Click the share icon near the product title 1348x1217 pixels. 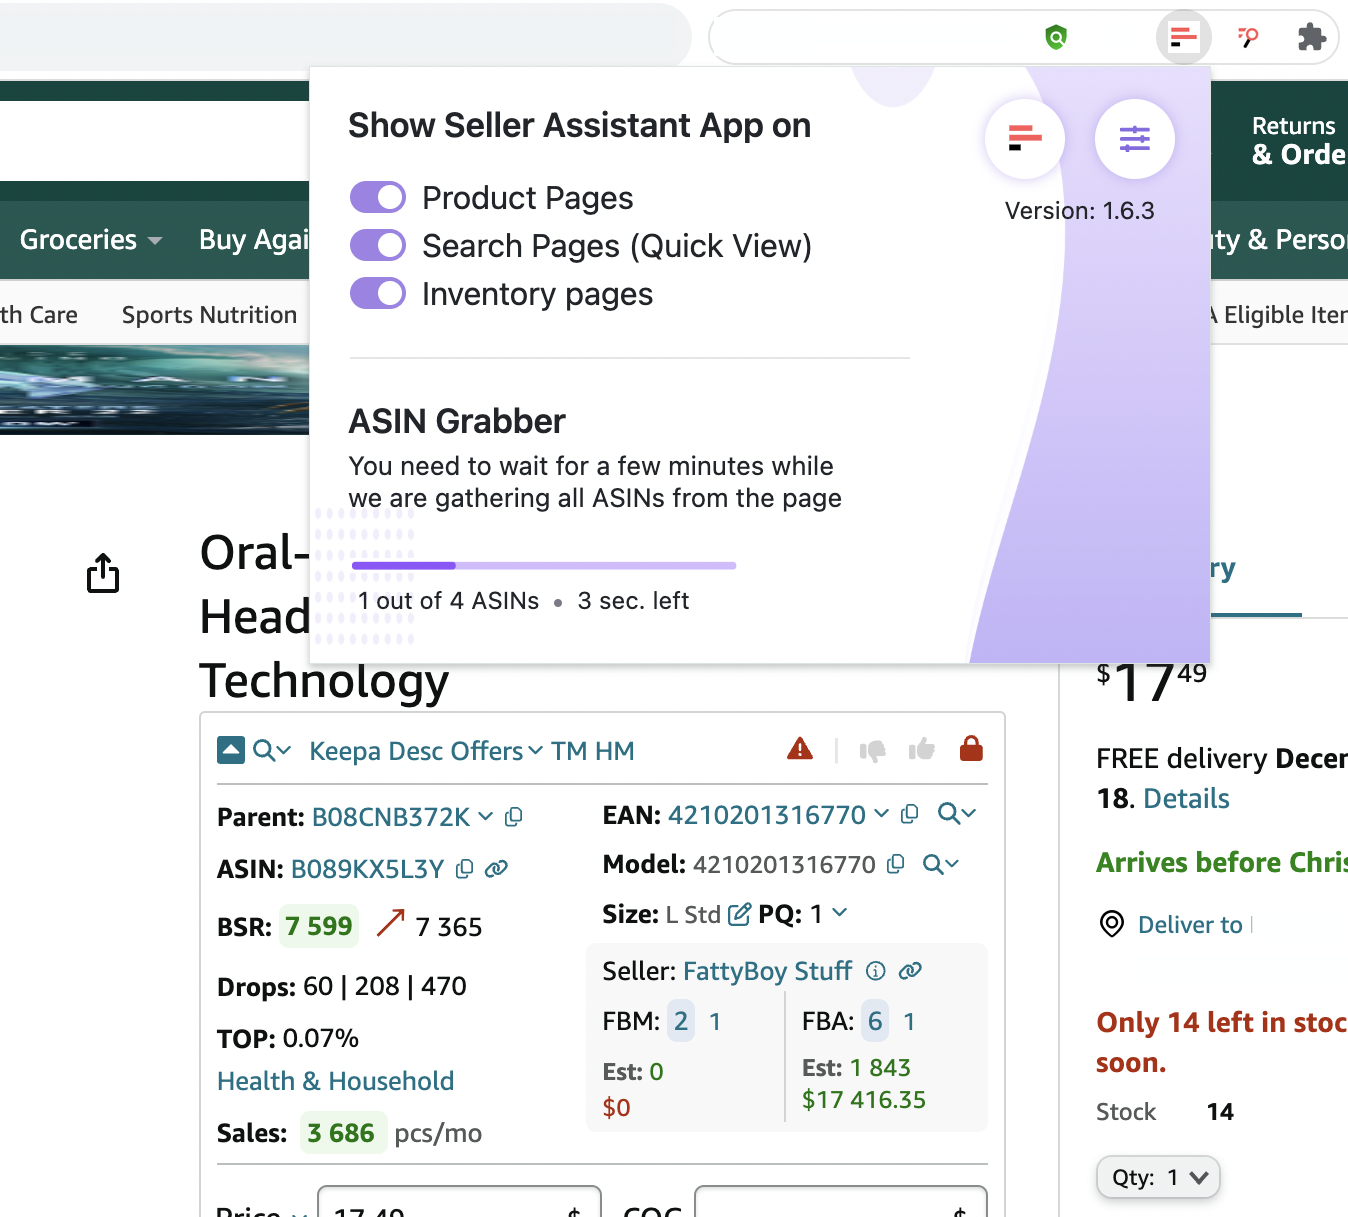click(103, 573)
